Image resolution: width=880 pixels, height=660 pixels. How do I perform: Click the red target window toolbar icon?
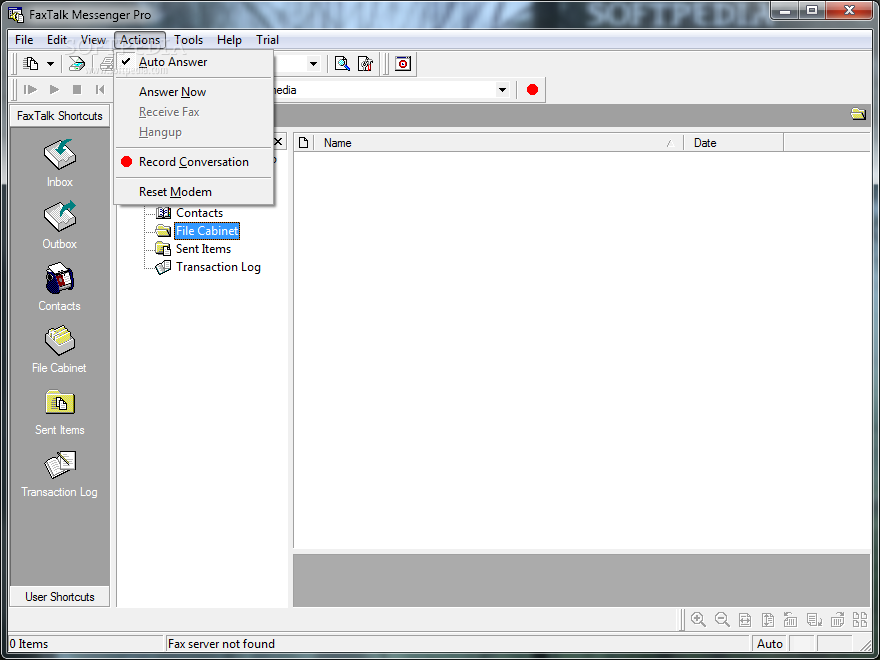pyautogui.click(x=403, y=63)
